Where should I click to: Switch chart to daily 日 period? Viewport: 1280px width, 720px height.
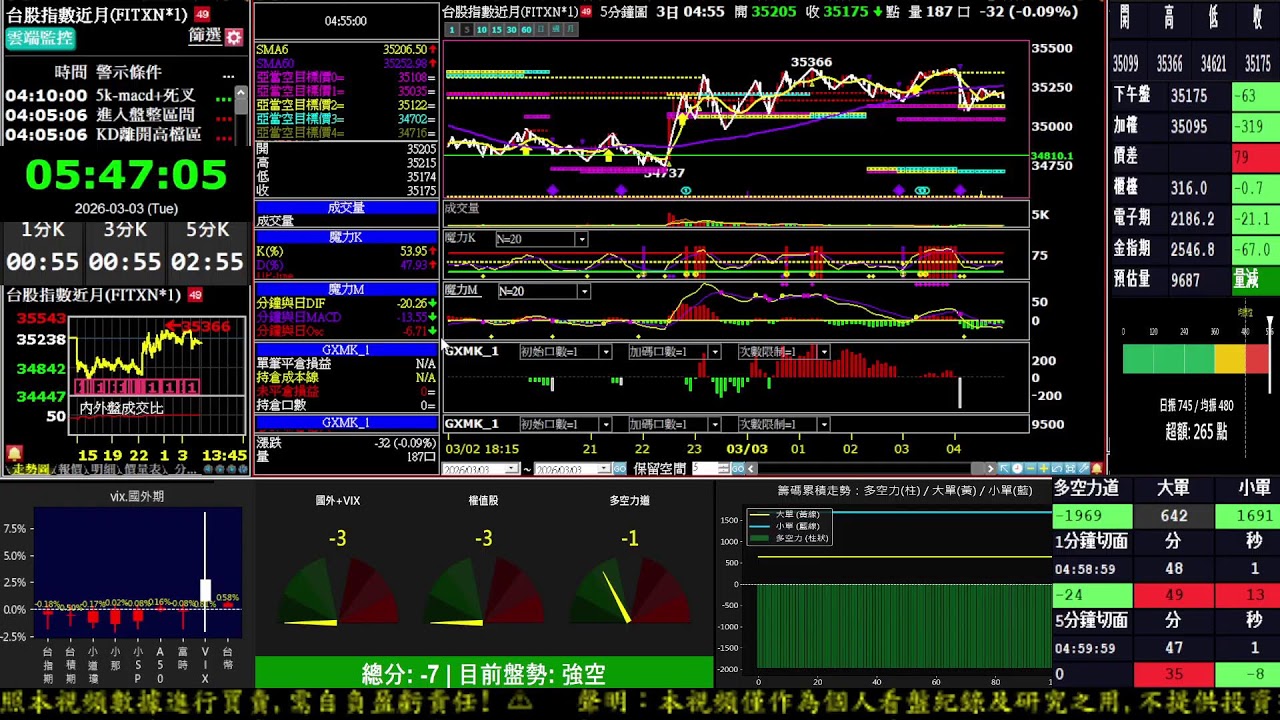point(541,30)
